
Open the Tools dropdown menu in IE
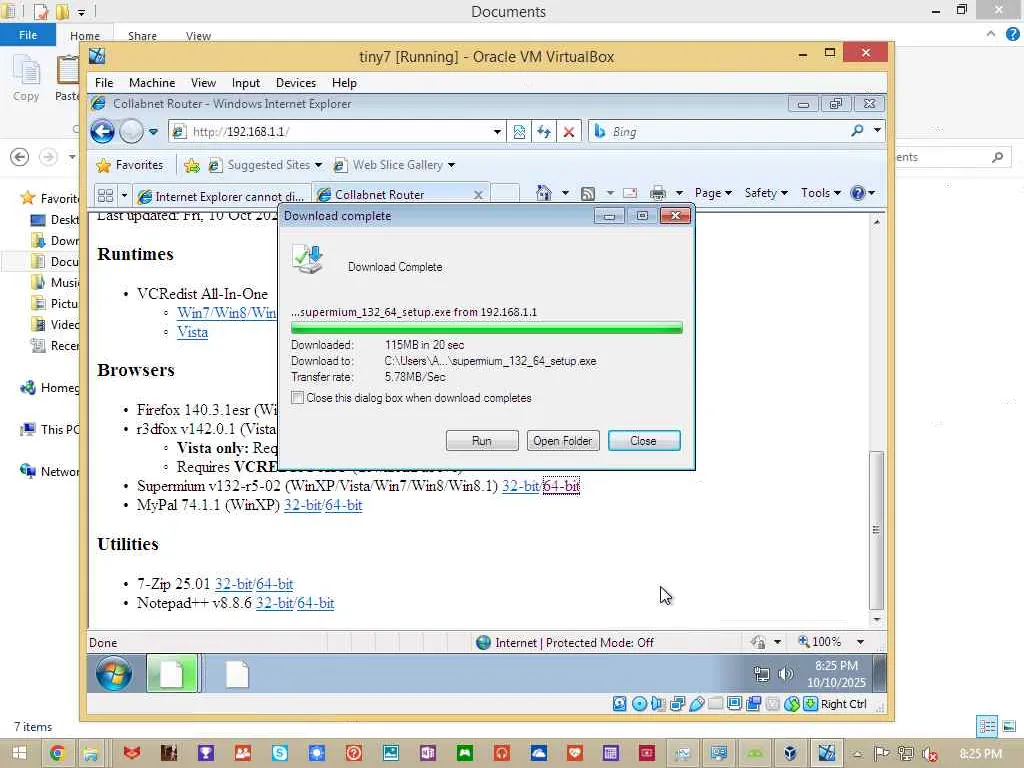pyautogui.click(x=821, y=193)
